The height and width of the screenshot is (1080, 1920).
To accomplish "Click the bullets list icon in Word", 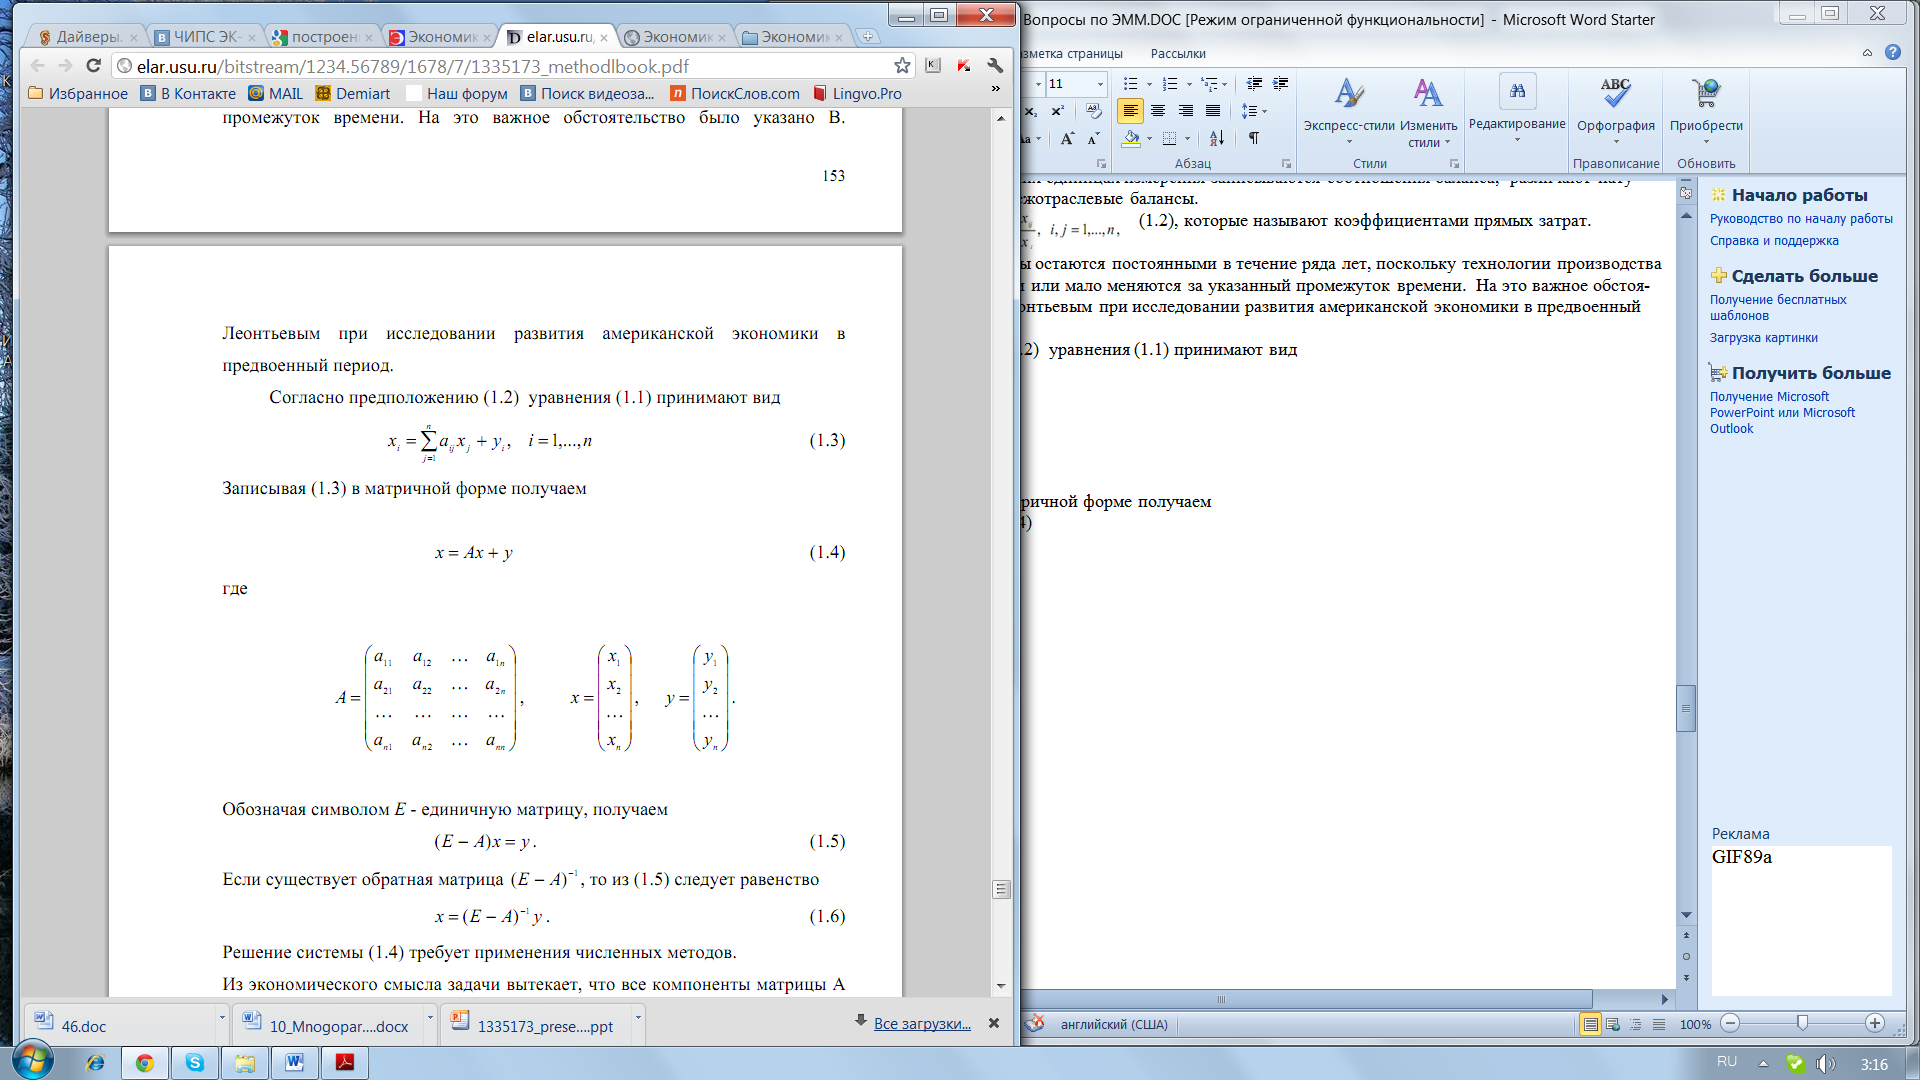I will pos(1130,84).
